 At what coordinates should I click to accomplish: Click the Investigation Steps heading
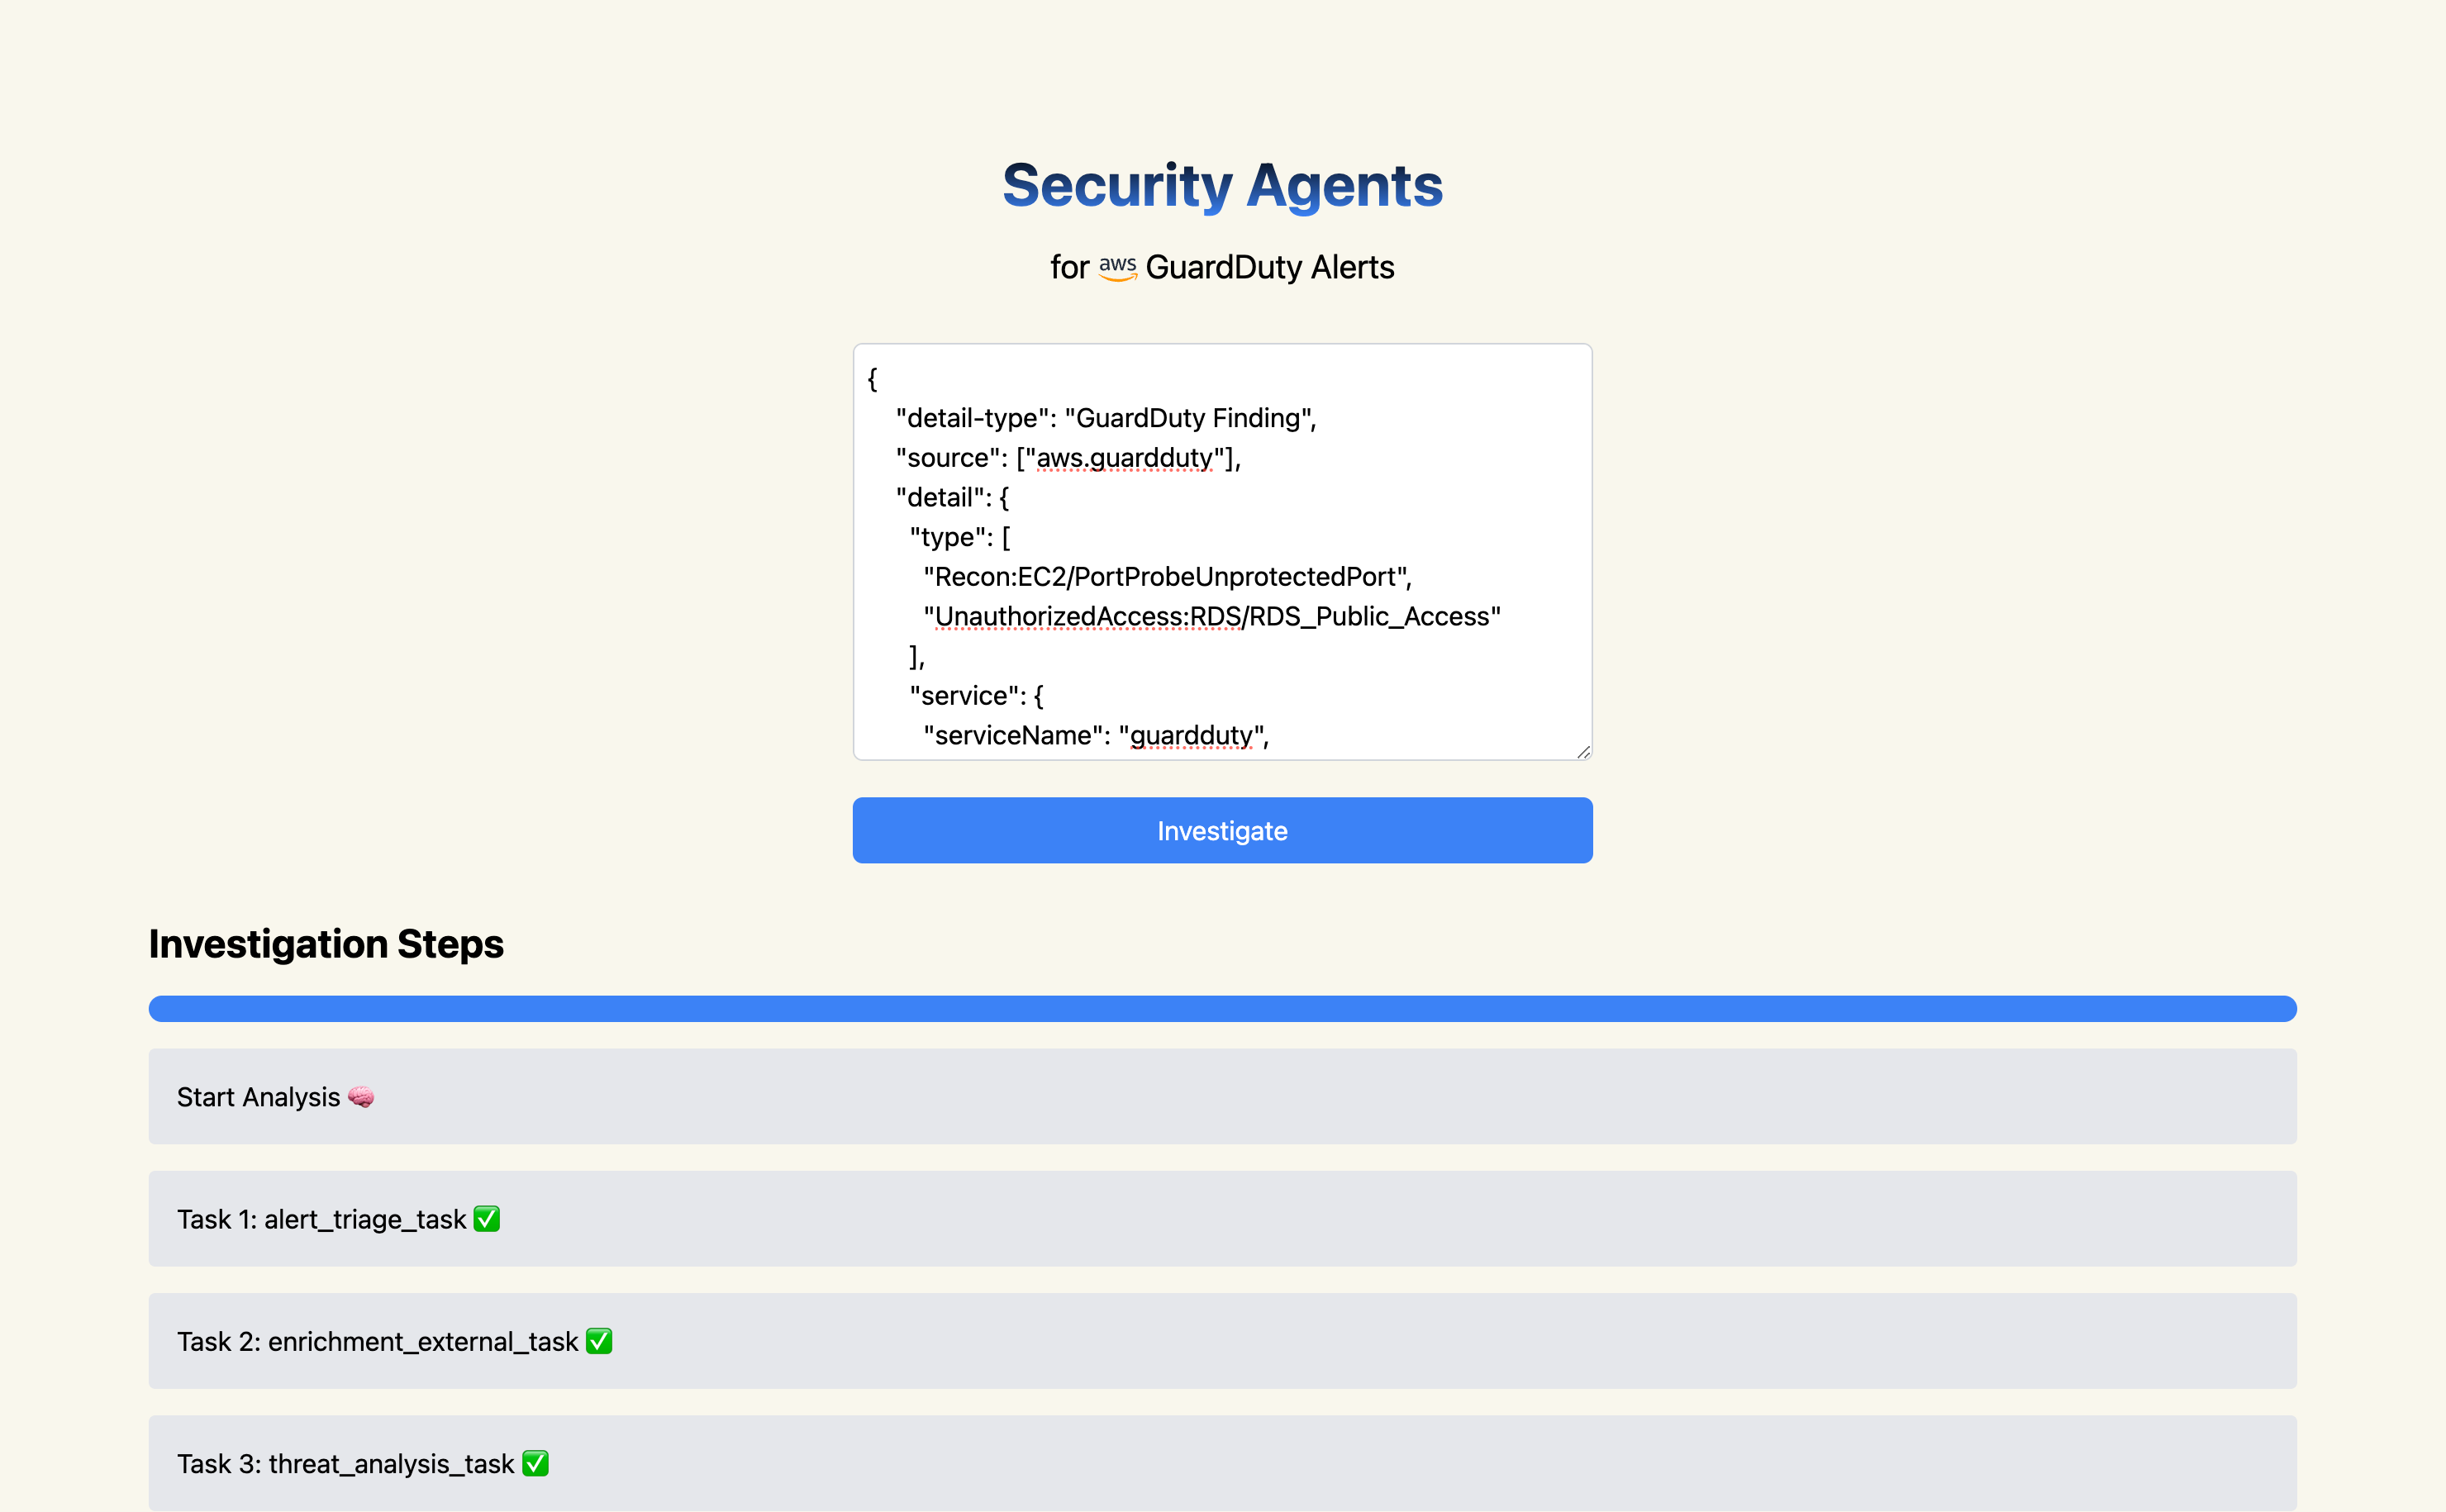326,944
